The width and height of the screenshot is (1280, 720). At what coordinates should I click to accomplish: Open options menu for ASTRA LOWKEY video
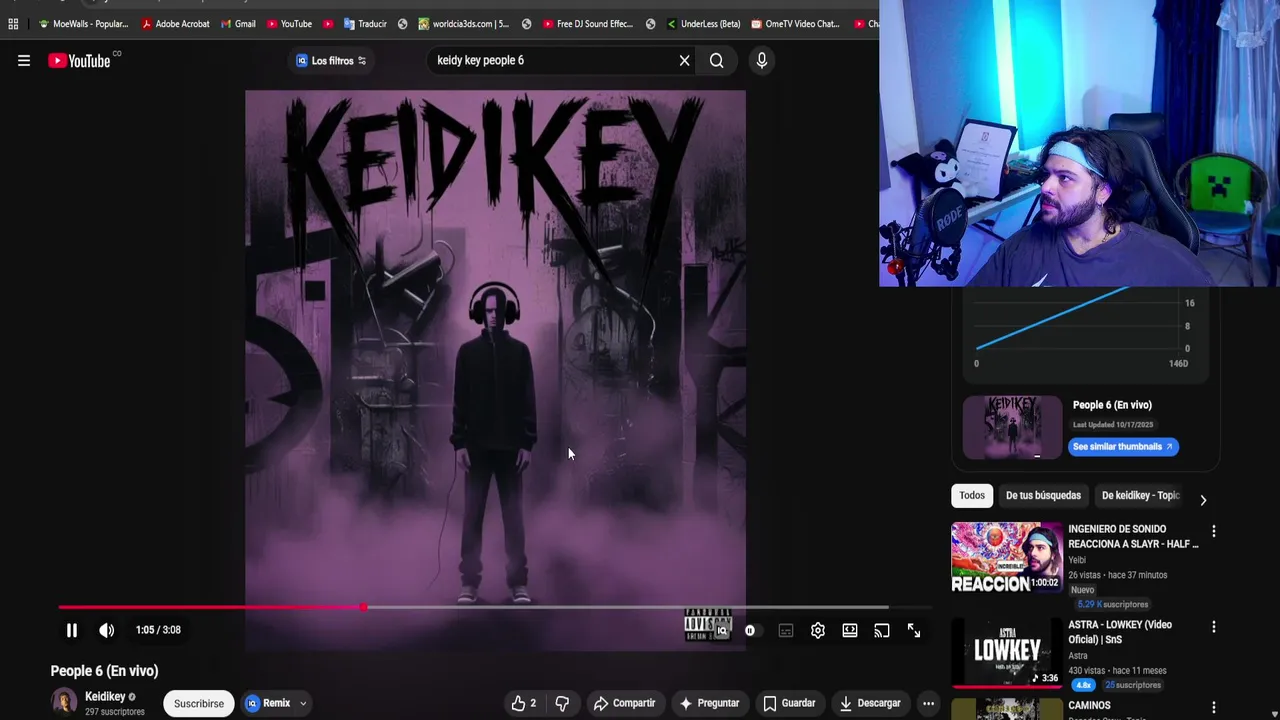point(1213,627)
